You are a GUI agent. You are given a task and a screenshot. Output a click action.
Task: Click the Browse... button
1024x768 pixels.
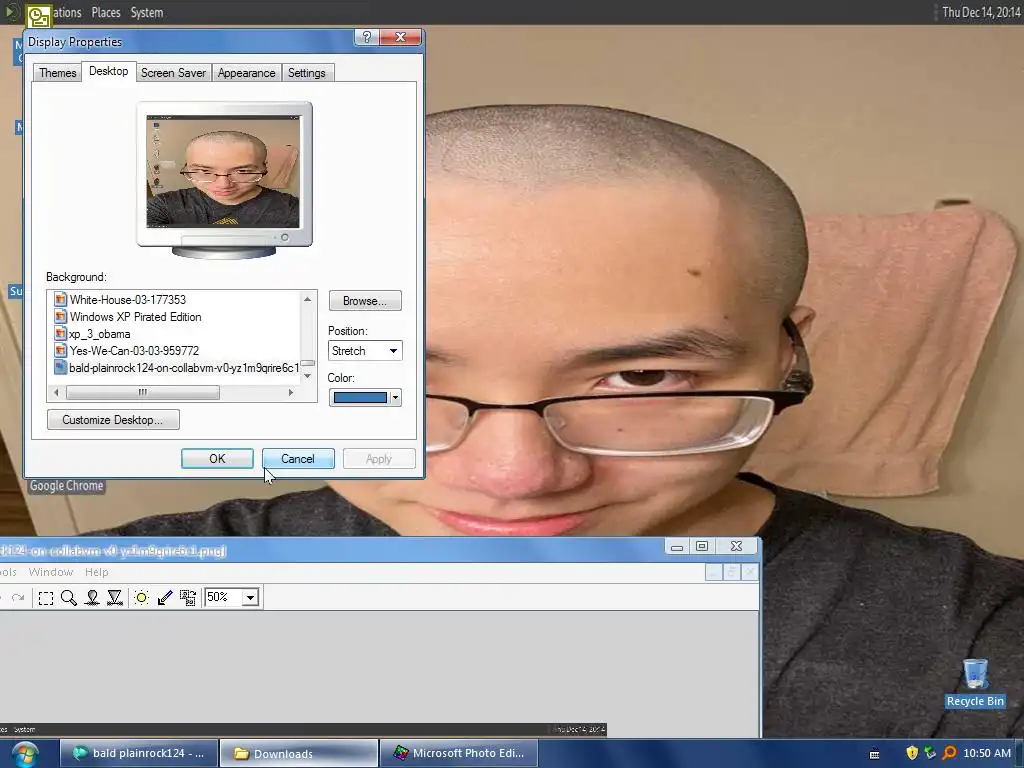[x=364, y=301]
